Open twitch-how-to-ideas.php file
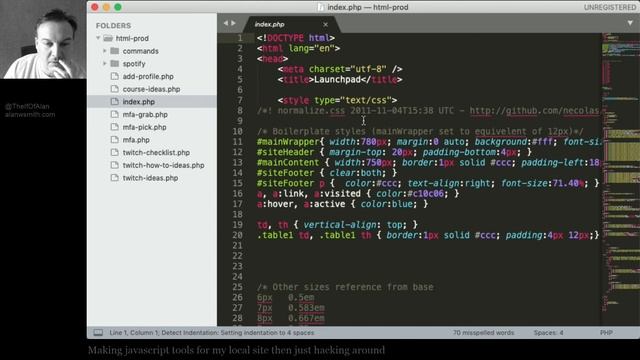The width and height of the screenshot is (640, 360). pos(163,165)
